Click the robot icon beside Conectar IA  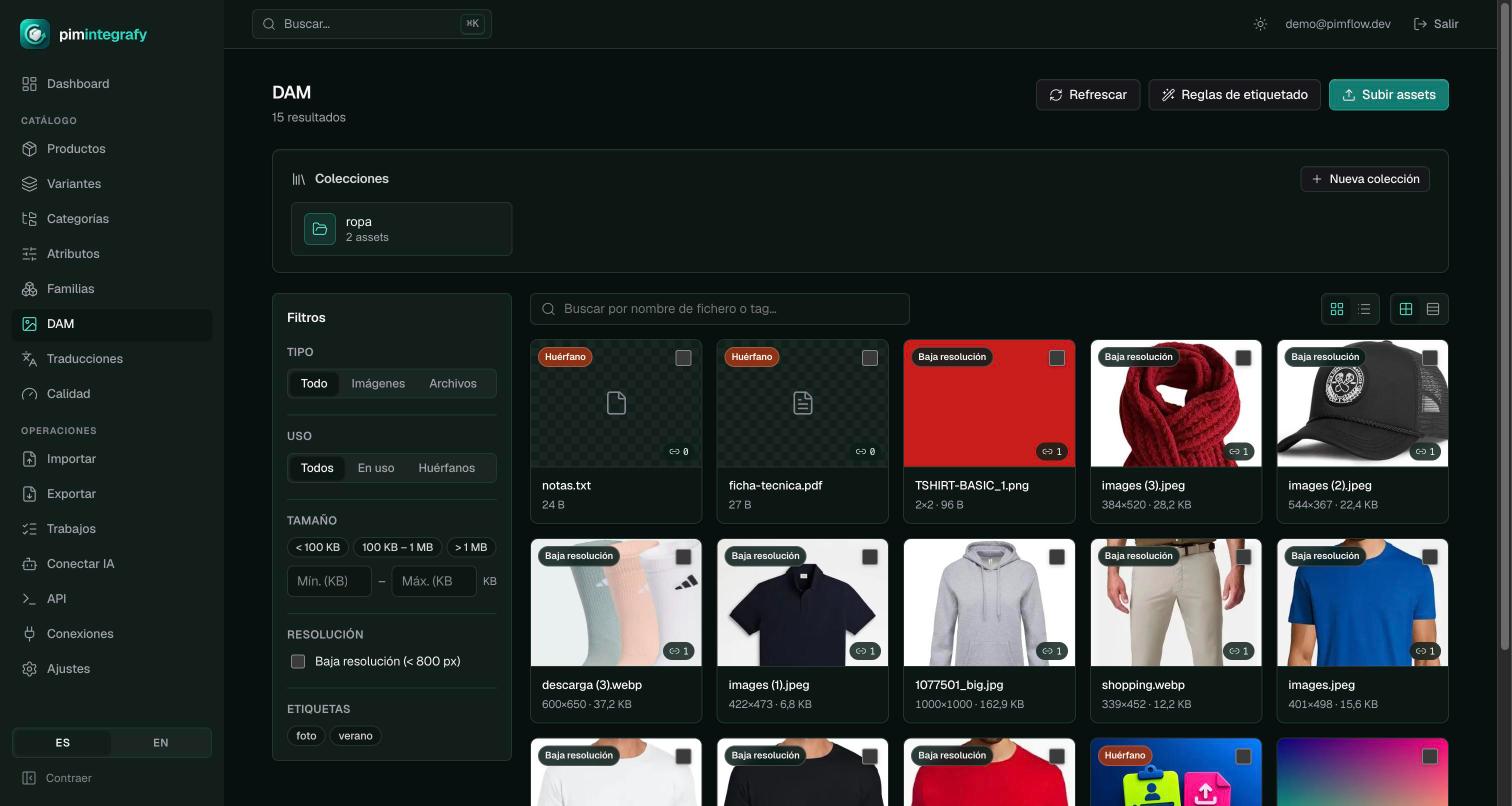click(29, 564)
